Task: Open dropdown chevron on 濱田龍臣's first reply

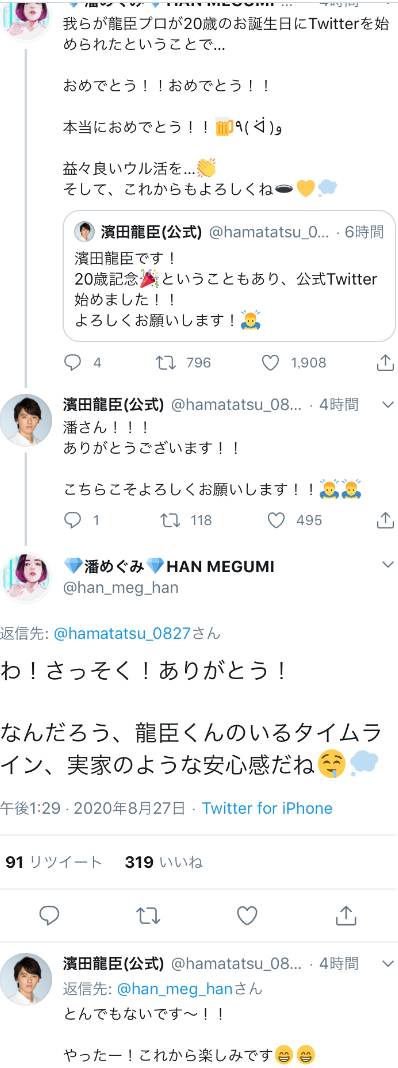Action: (x=388, y=405)
